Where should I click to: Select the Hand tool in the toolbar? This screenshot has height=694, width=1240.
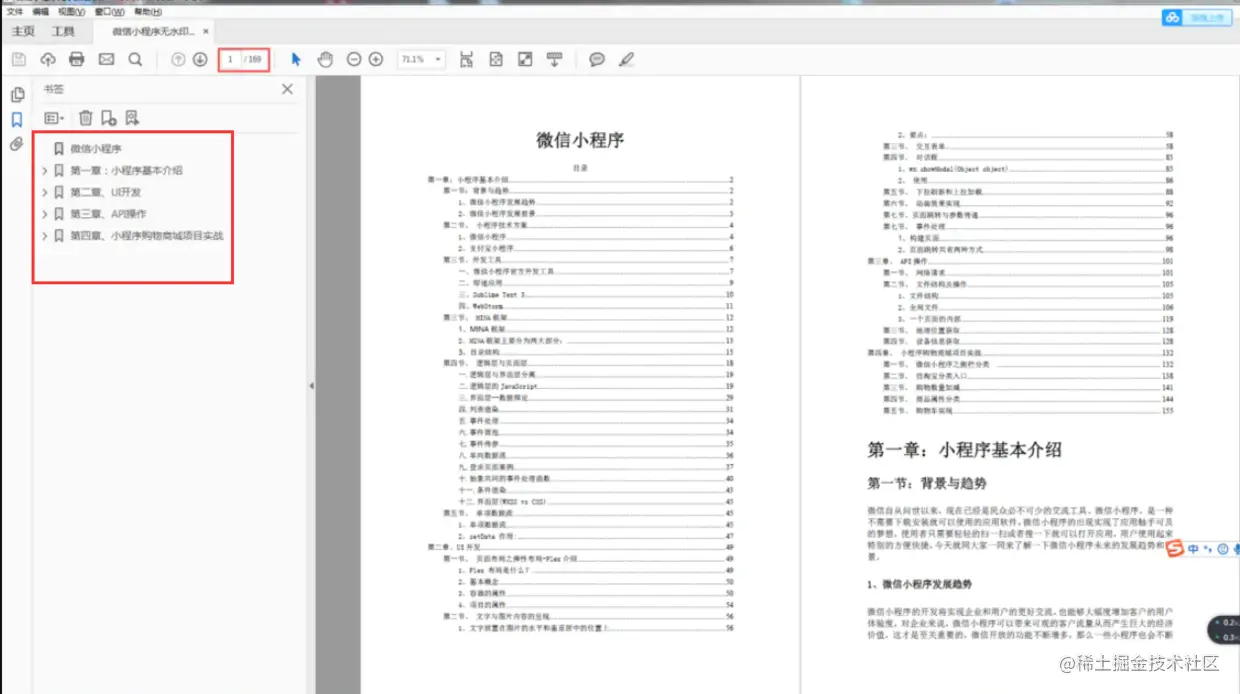[x=326, y=59]
